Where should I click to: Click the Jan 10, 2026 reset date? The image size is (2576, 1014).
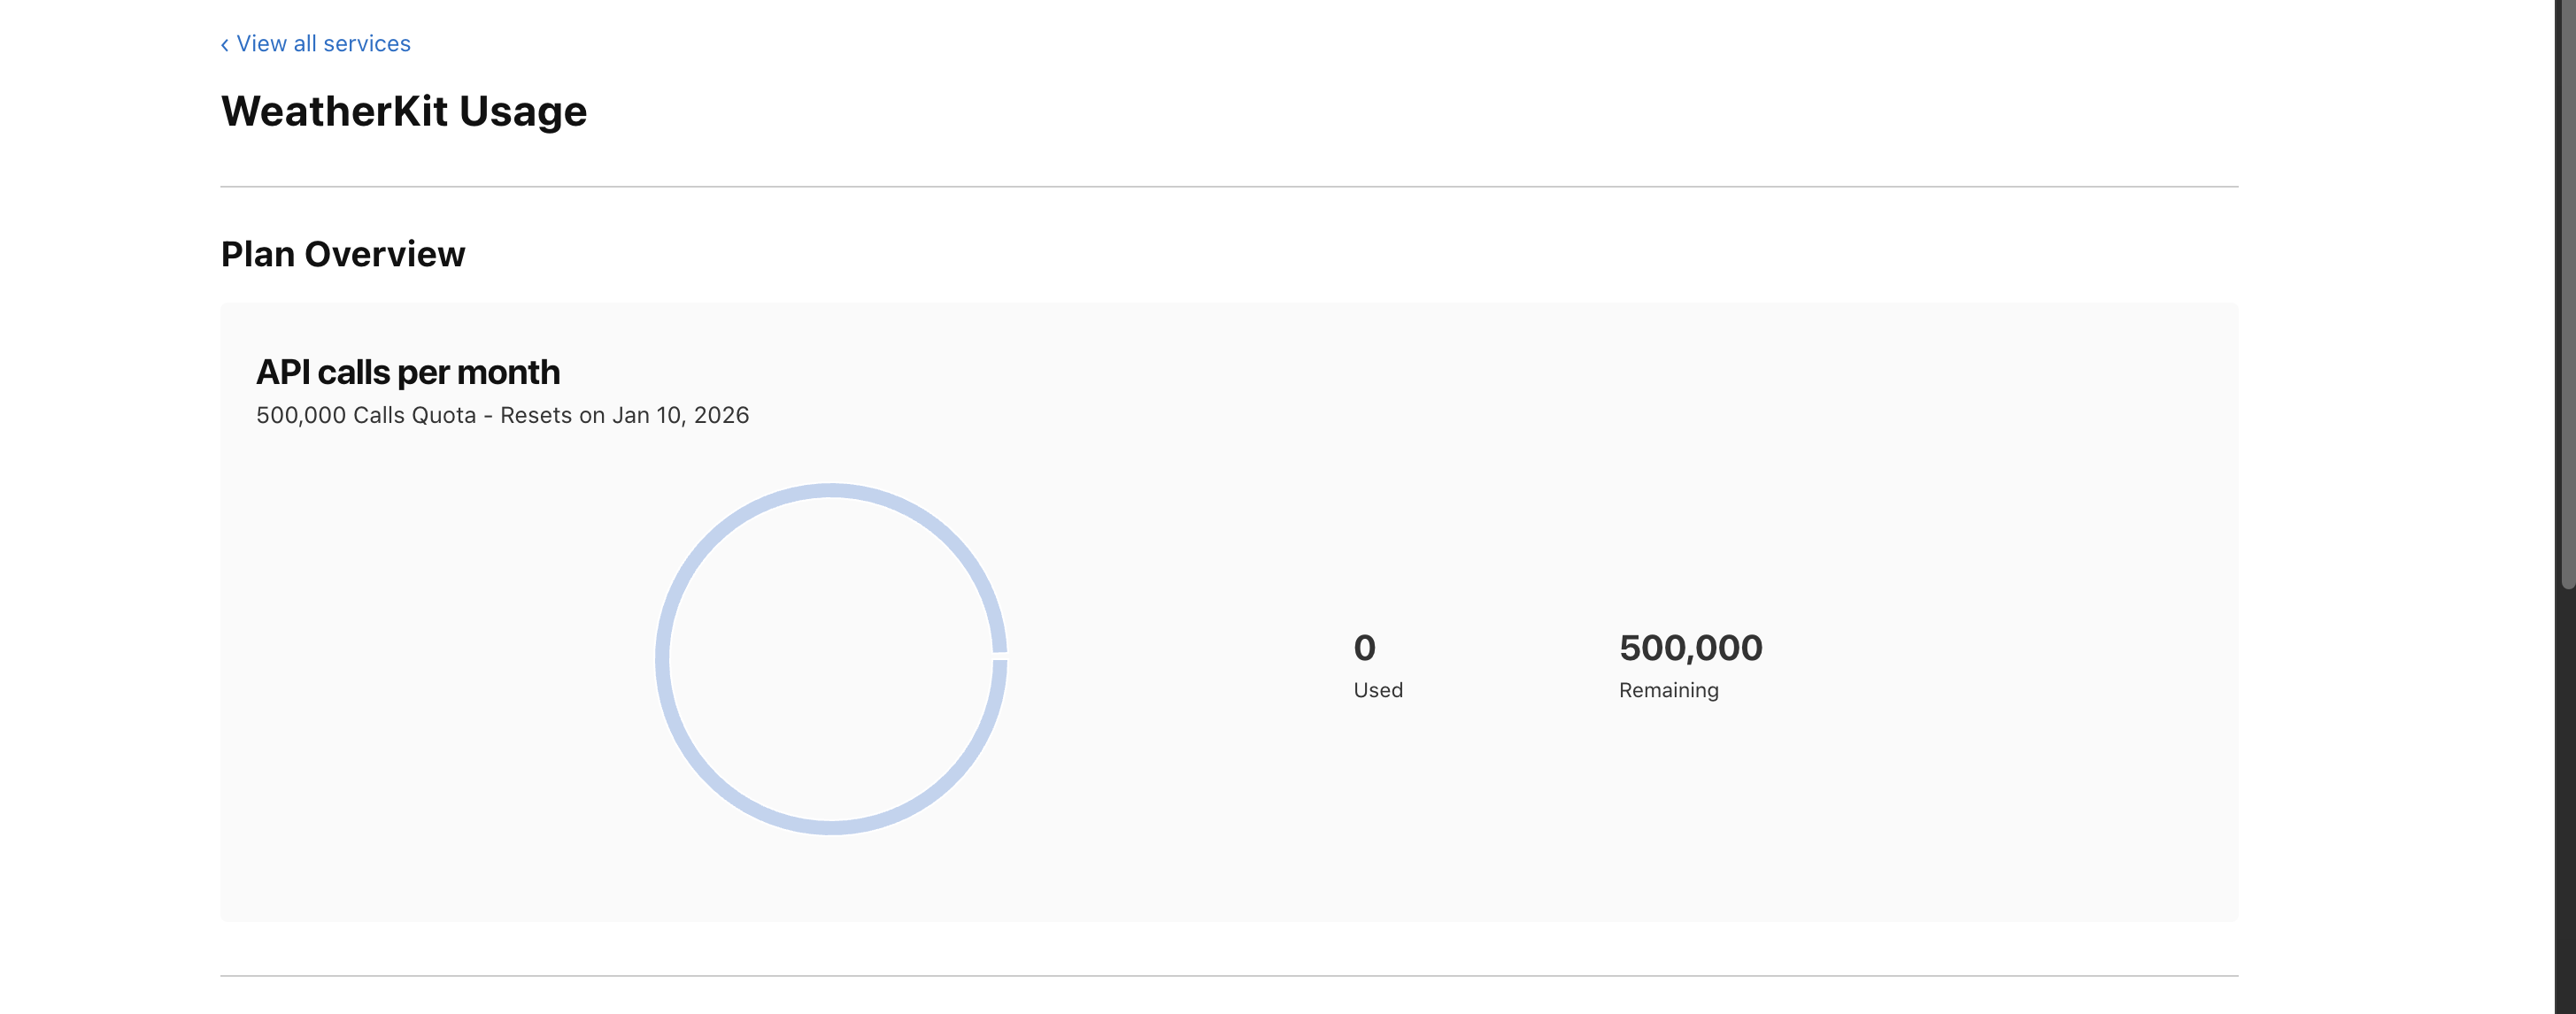(x=680, y=415)
